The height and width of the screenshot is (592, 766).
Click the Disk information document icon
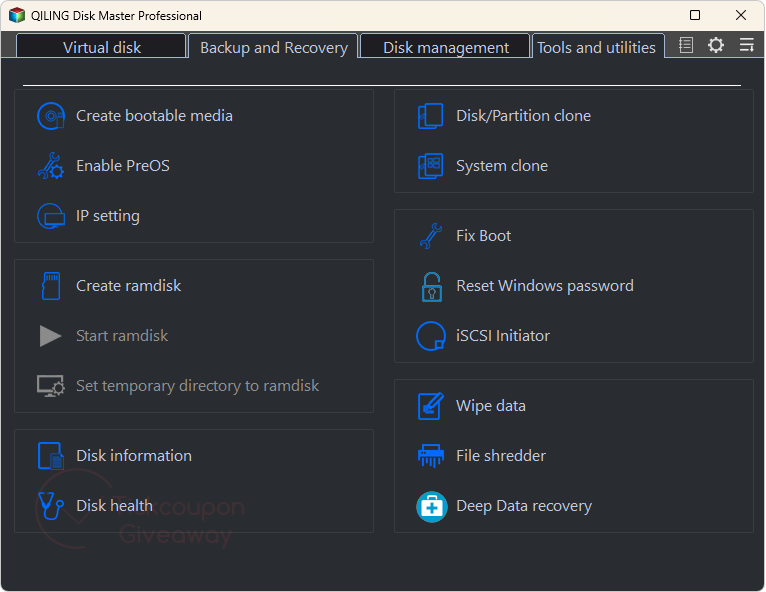click(x=51, y=456)
